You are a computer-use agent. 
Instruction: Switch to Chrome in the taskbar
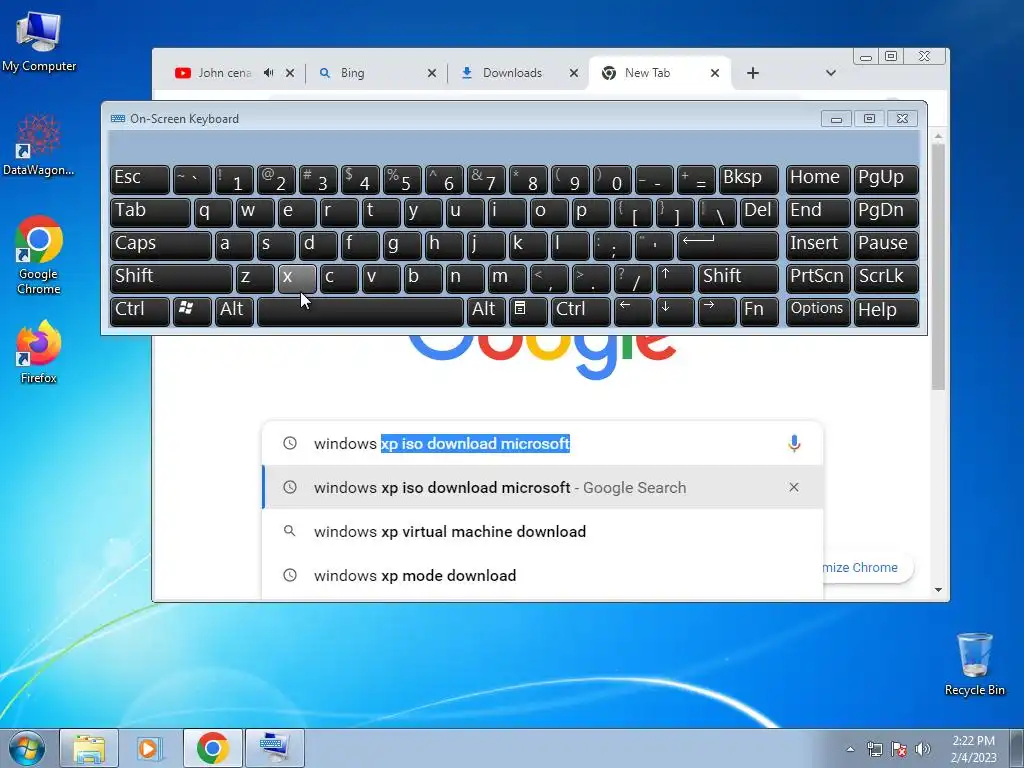coord(212,748)
